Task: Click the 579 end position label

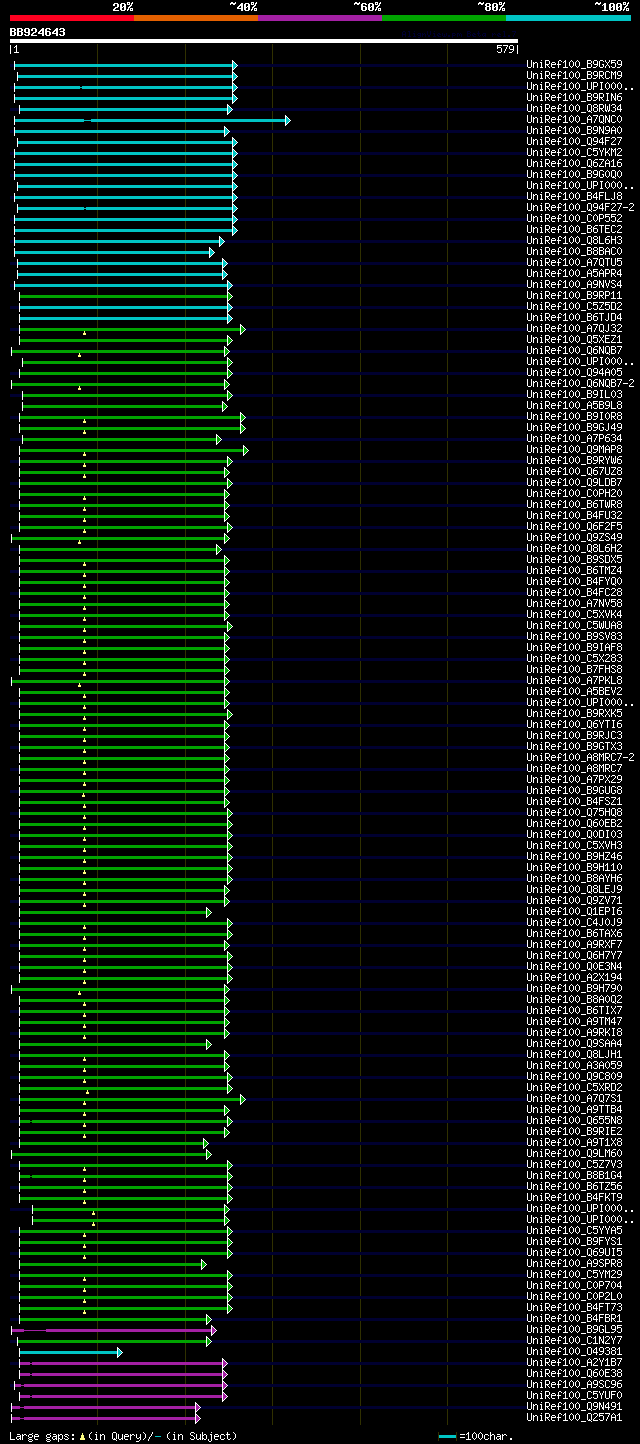Action: 505,49
